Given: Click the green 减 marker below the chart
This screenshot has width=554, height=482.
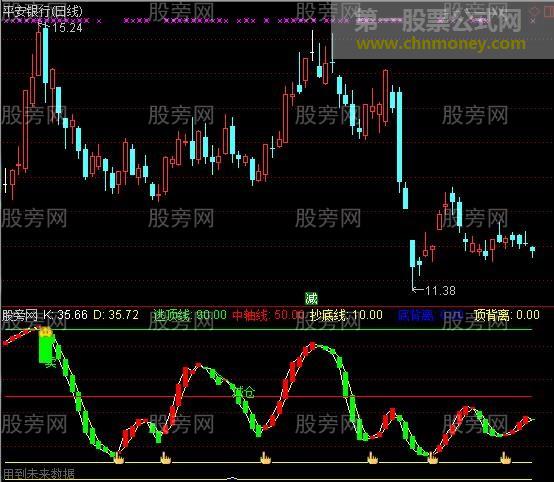Looking at the screenshot, I should 311,299.
